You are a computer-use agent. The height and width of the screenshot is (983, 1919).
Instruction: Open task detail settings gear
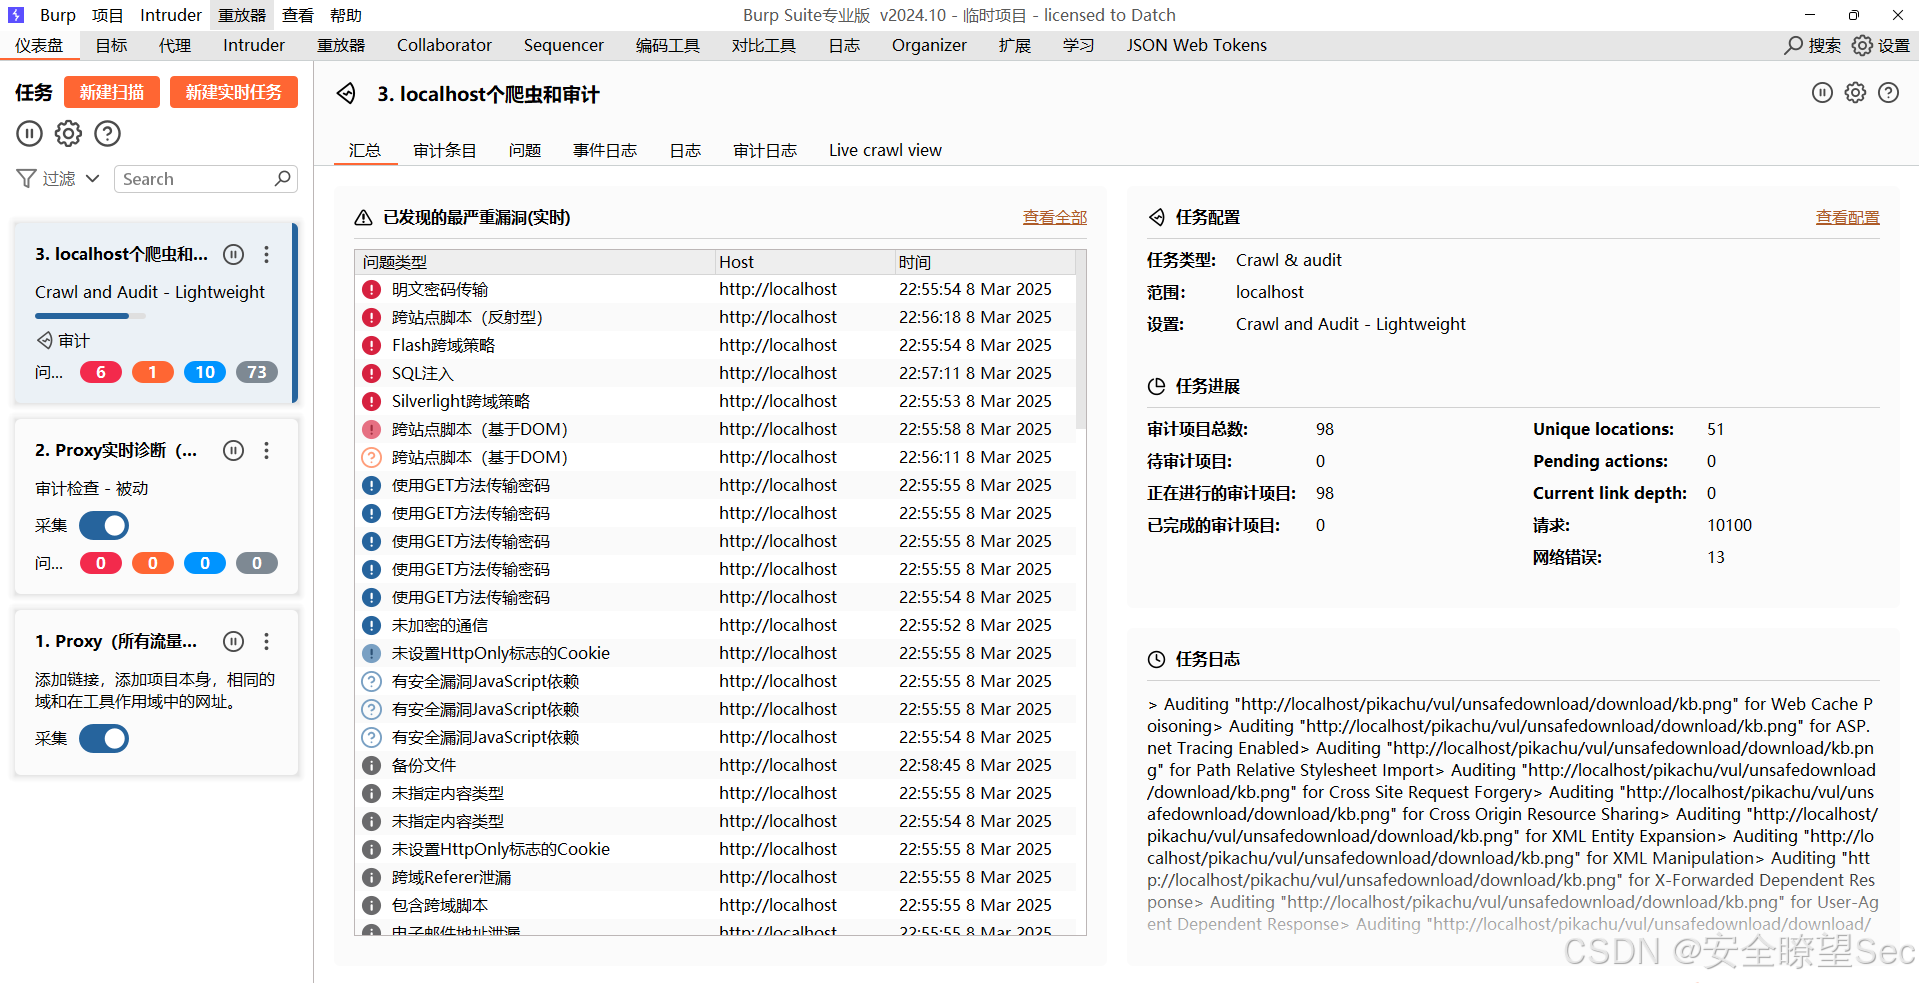tap(1855, 93)
